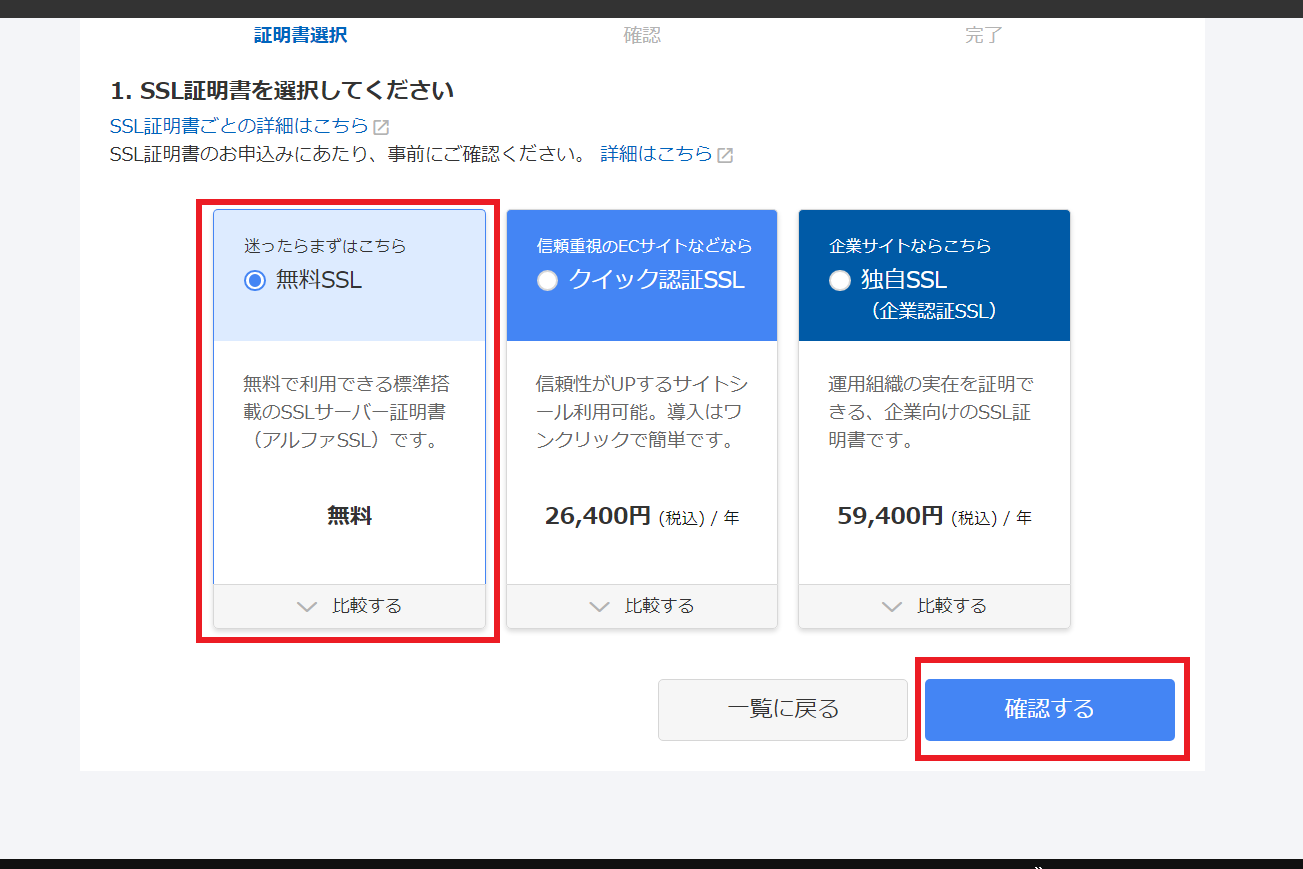Click external-link icon after 詳細はこちら

coord(725,155)
